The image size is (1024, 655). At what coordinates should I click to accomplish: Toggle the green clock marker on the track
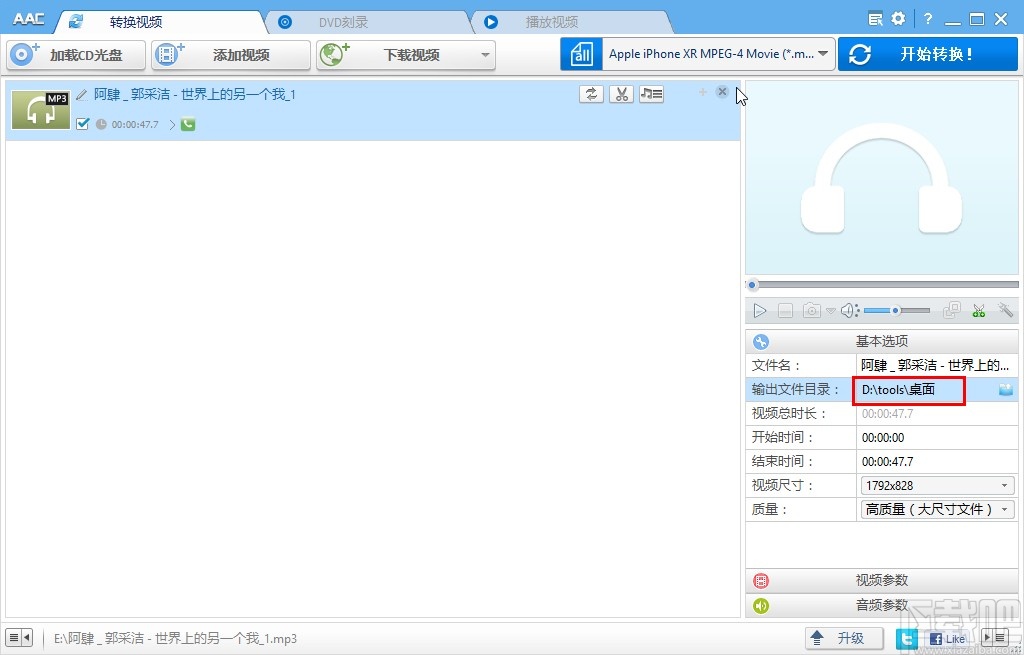[187, 124]
